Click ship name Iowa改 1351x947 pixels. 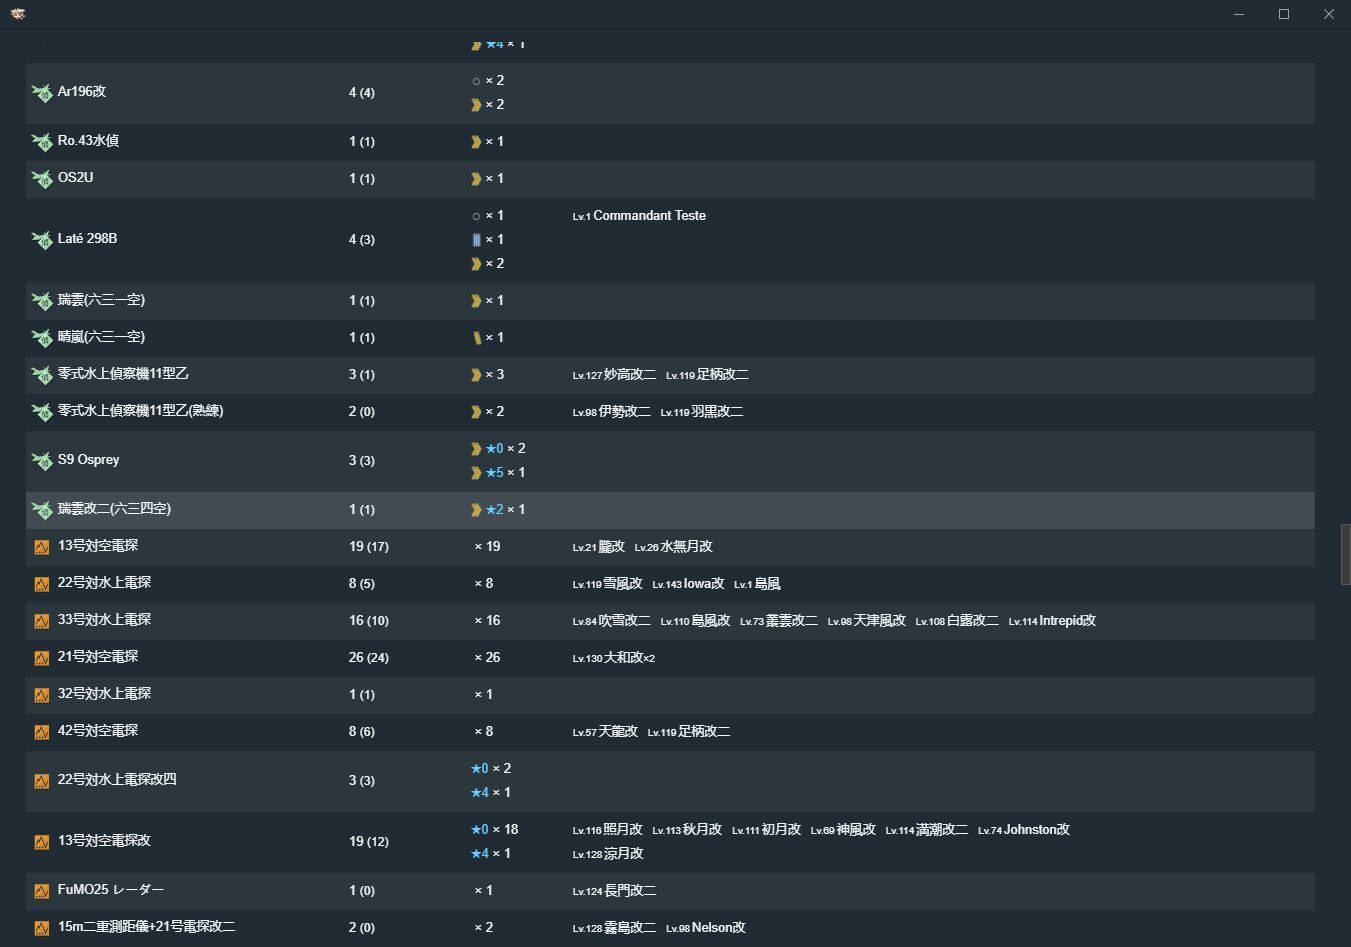pyautogui.click(x=704, y=584)
